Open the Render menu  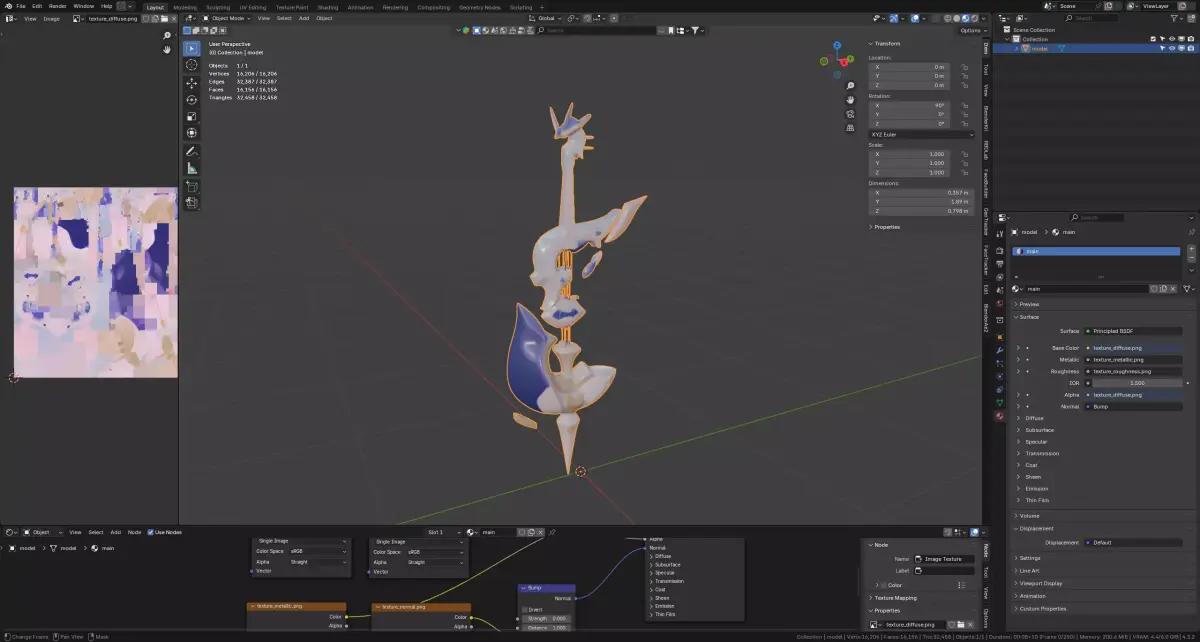point(58,6)
